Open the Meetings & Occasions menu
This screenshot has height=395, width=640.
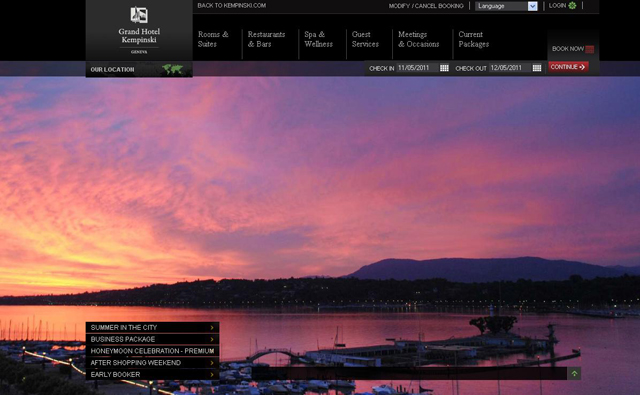pos(418,39)
